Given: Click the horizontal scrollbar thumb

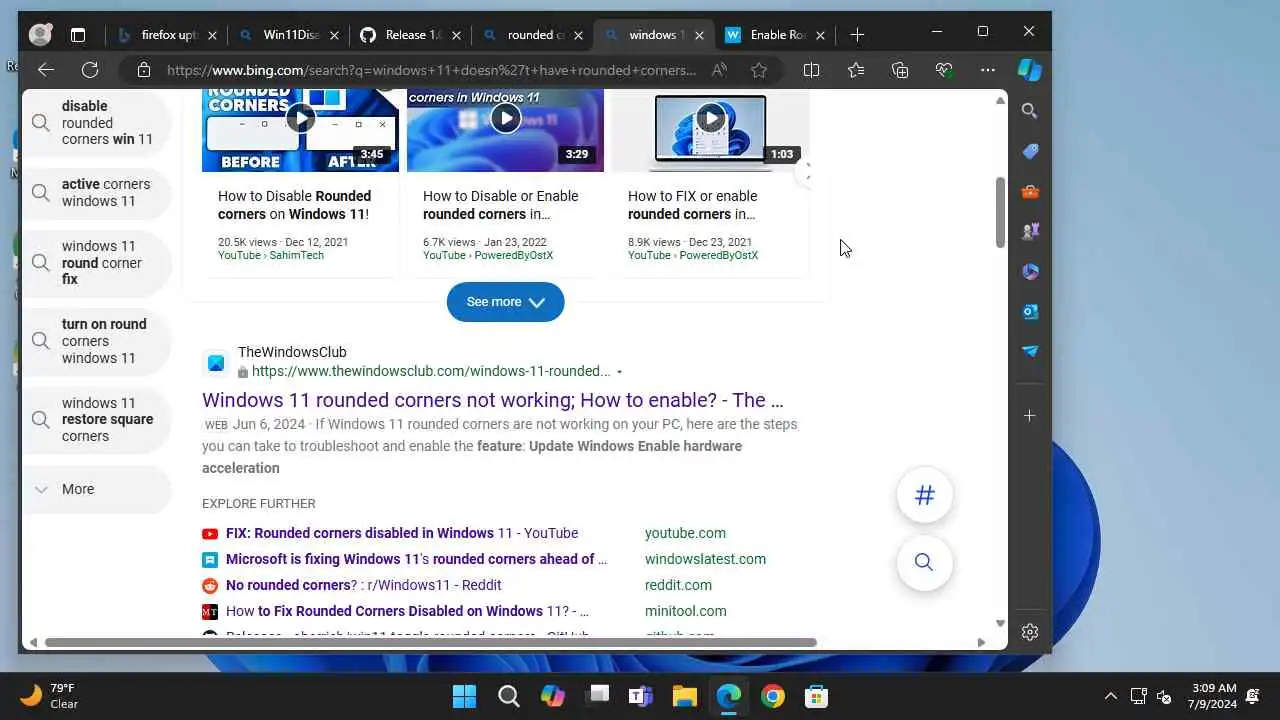Looking at the screenshot, I should 430,642.
